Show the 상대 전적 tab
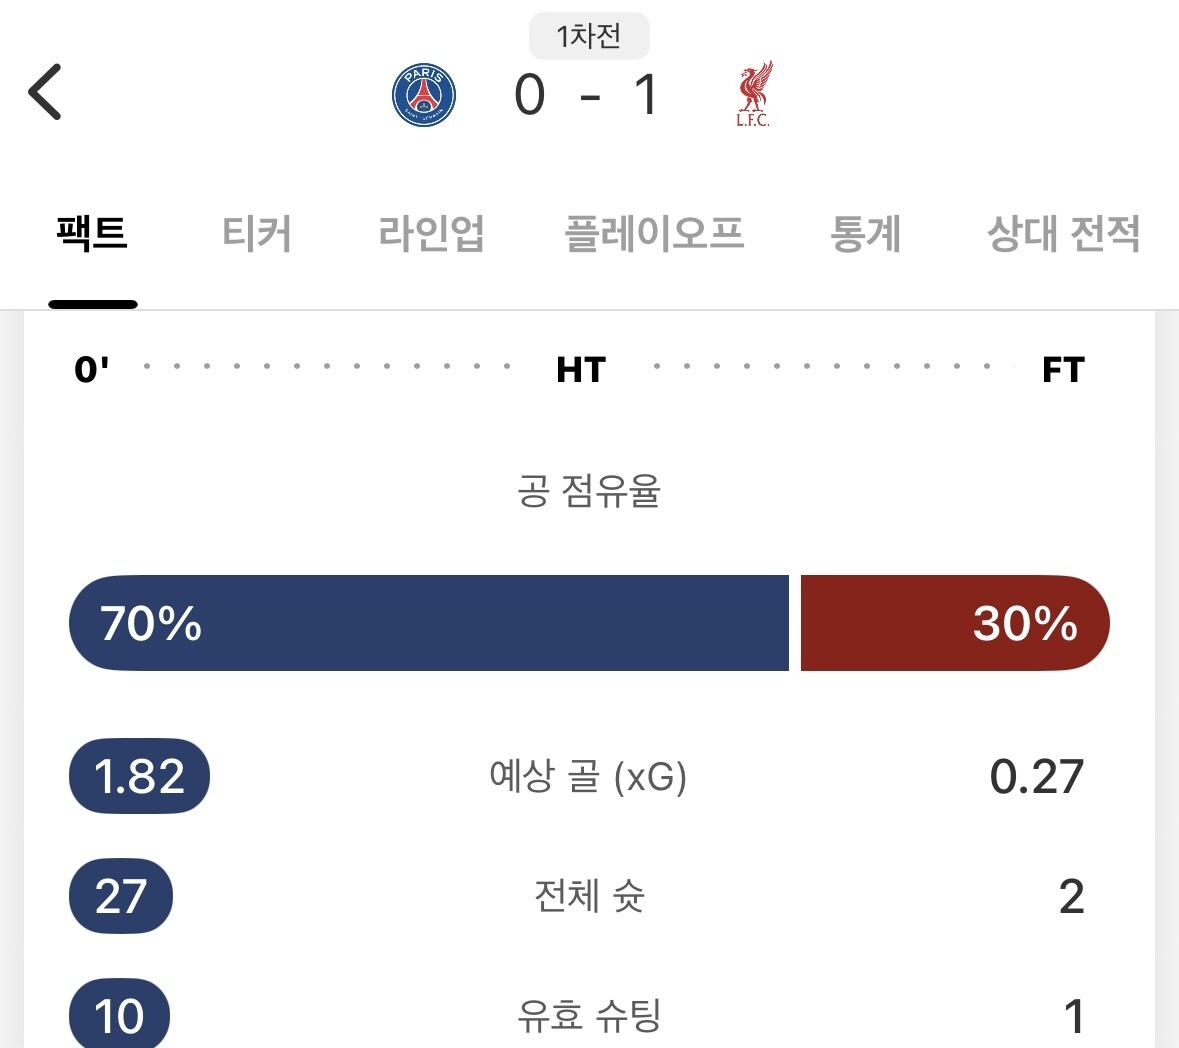Screen dimensions: 1179x1048 [x=1063, y=234]
